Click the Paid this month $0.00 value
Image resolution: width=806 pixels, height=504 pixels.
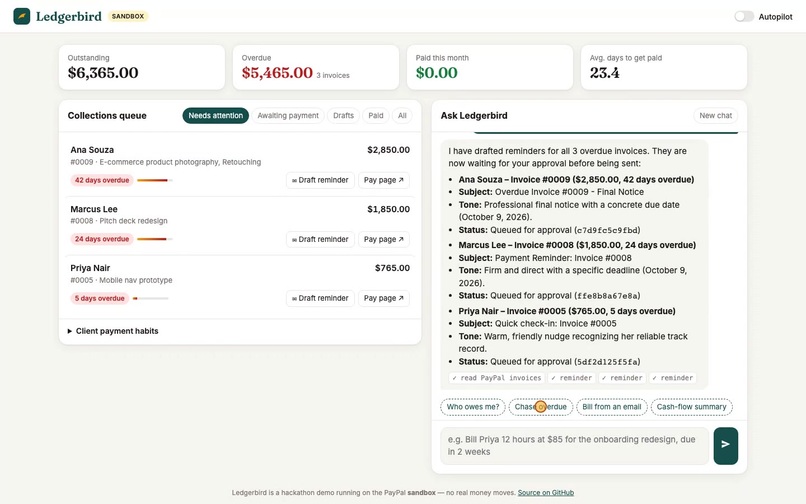[x=436, y=73]
